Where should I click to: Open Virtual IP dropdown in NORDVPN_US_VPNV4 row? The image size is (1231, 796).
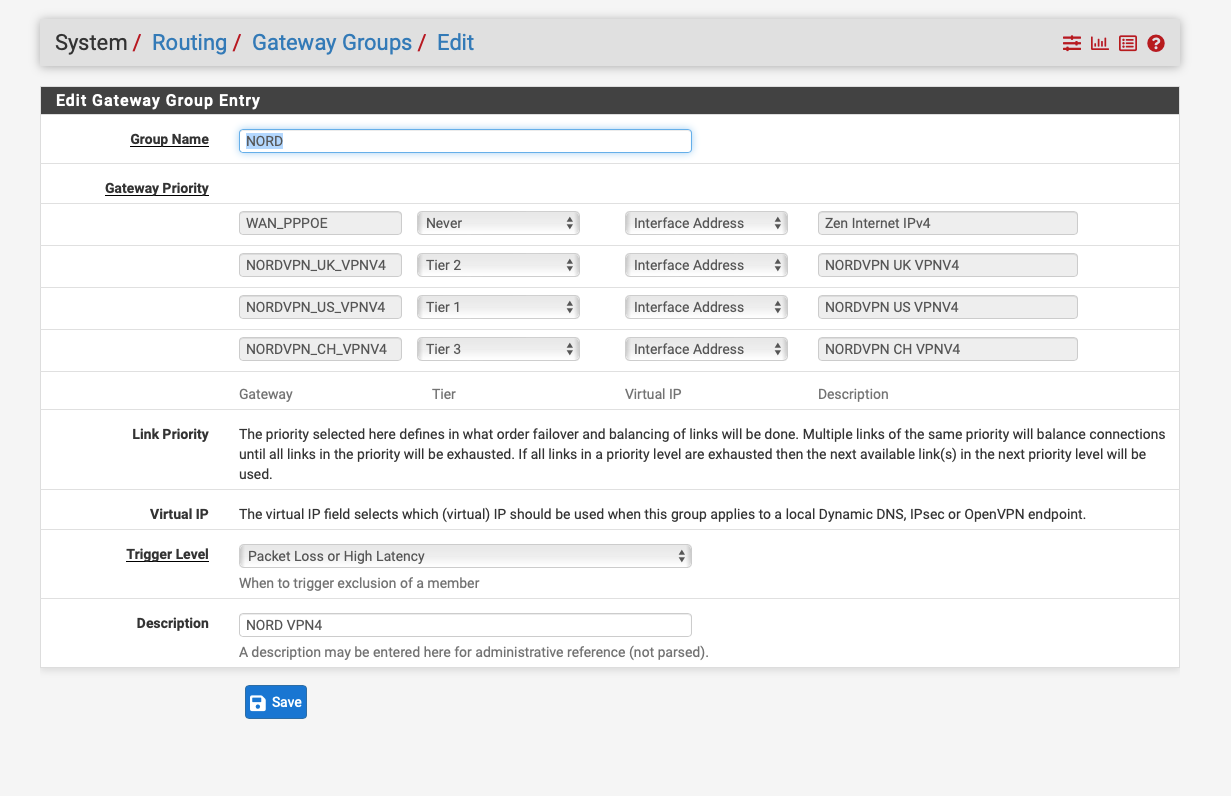coord(706,307)
